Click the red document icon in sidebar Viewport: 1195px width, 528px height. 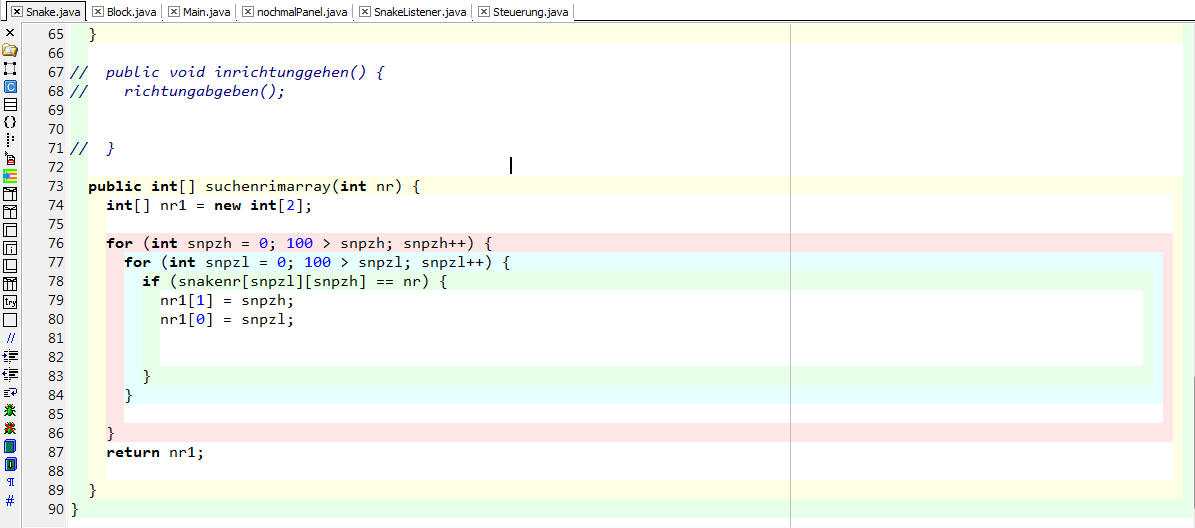(10, 158)
